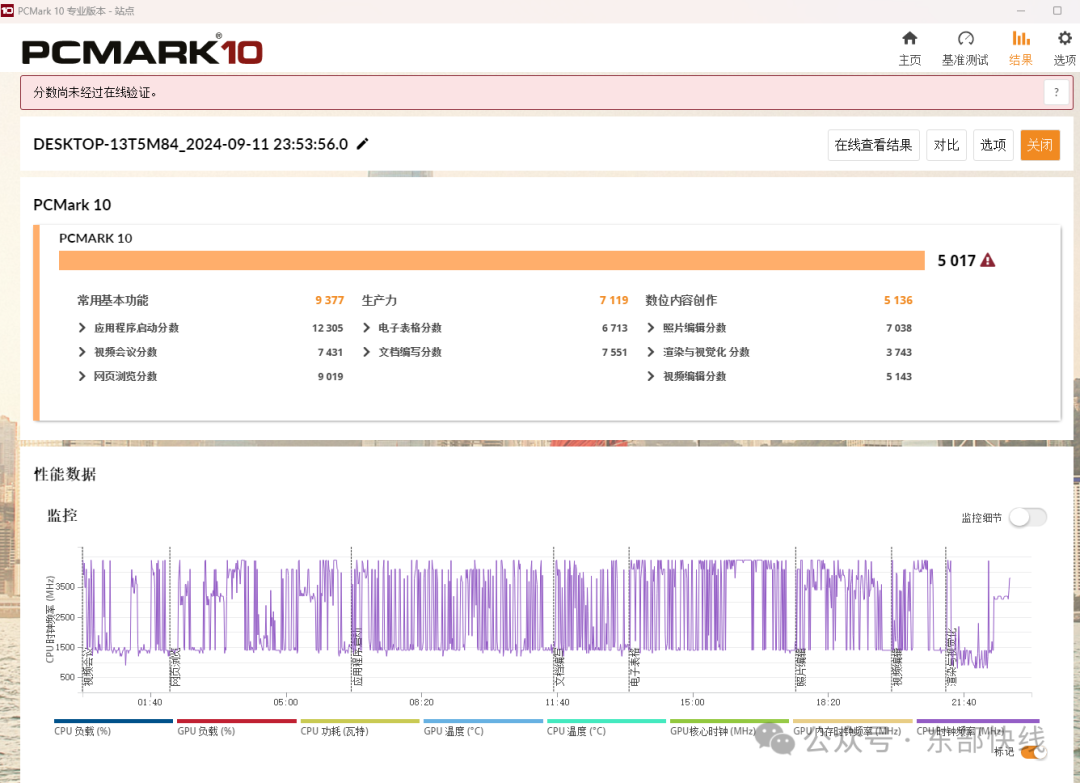Screen dimensions: 1080x783
Task: Select the GPU 内存时钟频率 legend
Action: [853, 727]
